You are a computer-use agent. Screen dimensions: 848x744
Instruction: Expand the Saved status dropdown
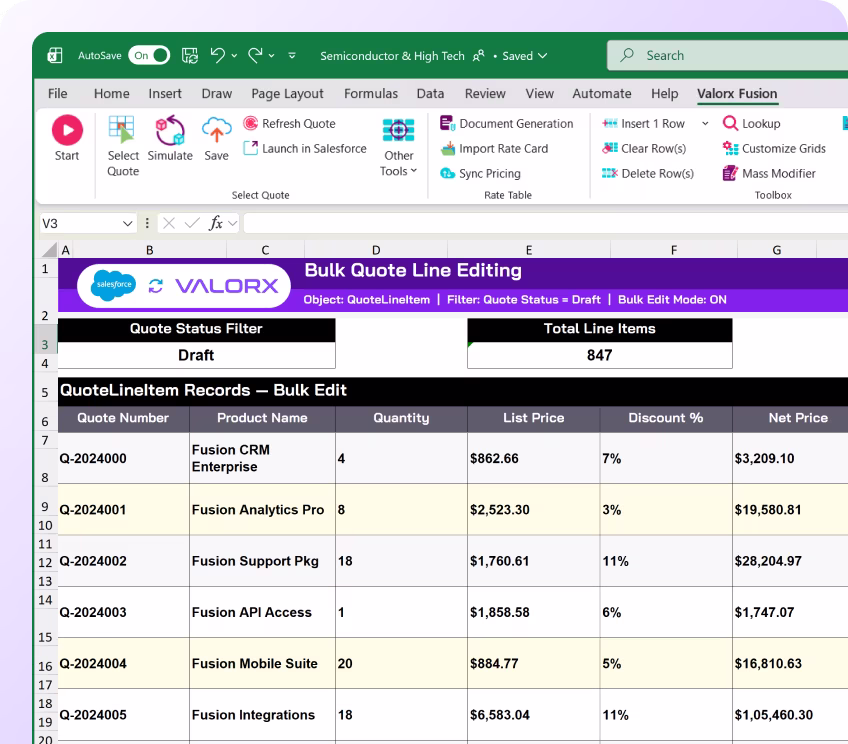tap(542, 56)
